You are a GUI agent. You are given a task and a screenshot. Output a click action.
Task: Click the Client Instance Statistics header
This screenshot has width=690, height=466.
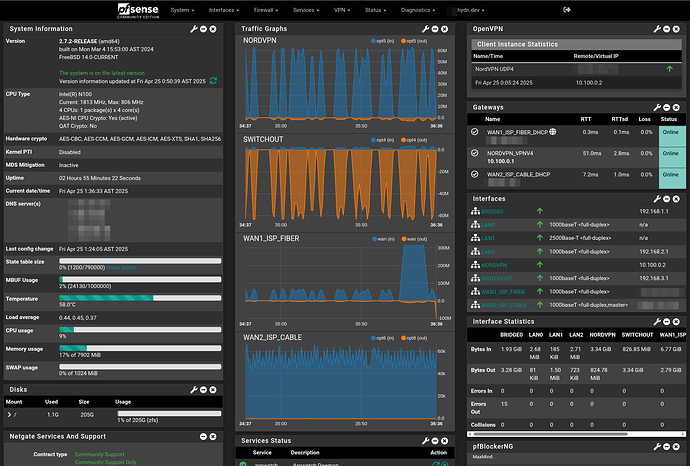click(576, 44)
